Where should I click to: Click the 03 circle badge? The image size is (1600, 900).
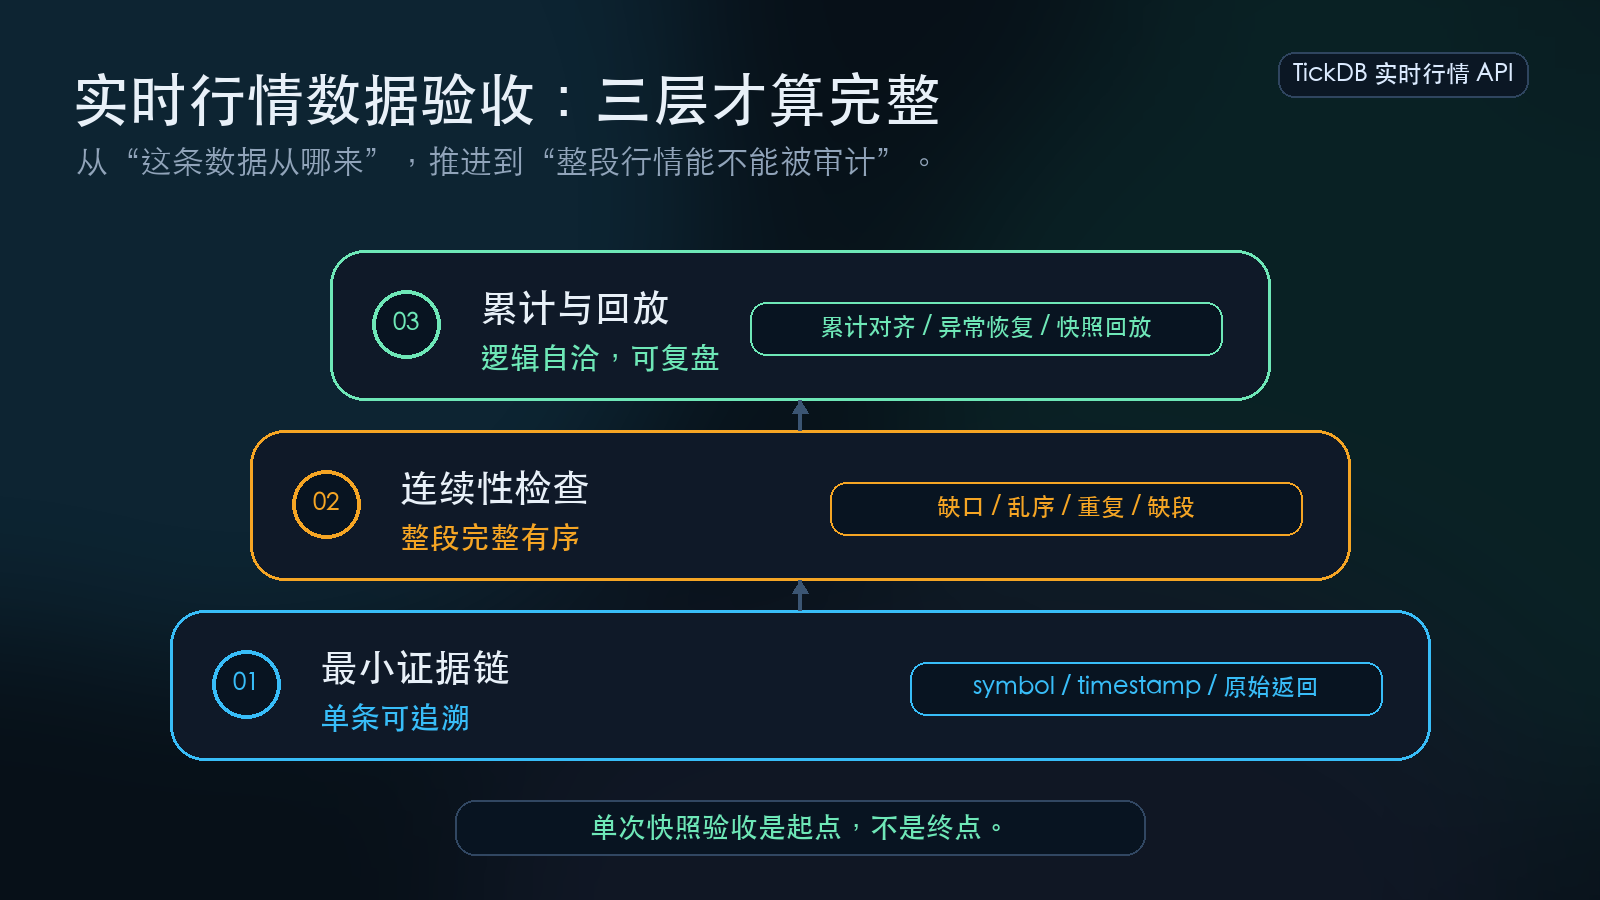coord(406,324)
